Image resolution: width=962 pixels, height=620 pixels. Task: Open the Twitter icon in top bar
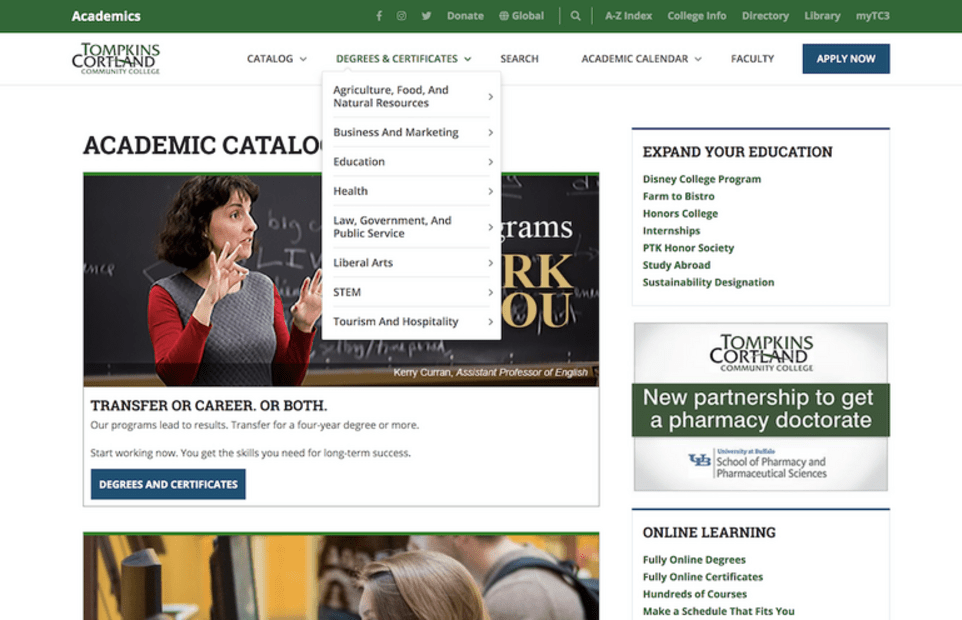pyautogui.click(x=426, y=16)
